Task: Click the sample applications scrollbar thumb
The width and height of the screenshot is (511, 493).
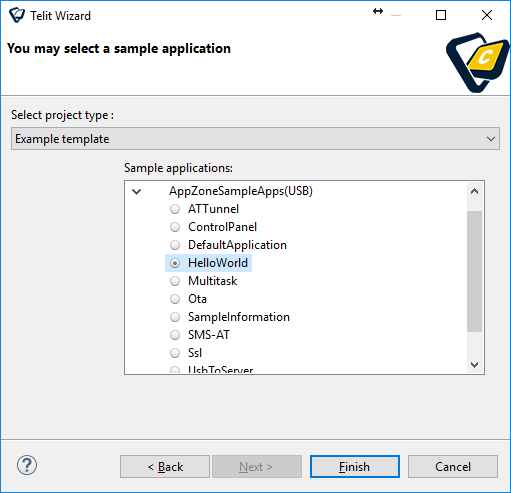Action: tap(474, 271)
